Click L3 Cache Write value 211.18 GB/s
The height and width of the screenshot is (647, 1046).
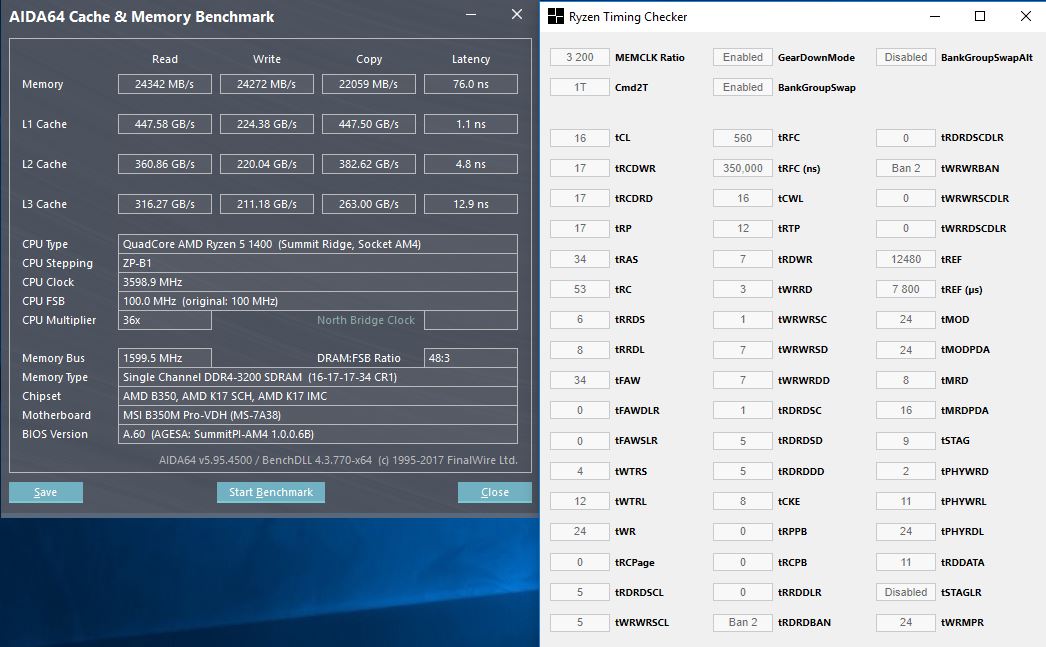267,204
